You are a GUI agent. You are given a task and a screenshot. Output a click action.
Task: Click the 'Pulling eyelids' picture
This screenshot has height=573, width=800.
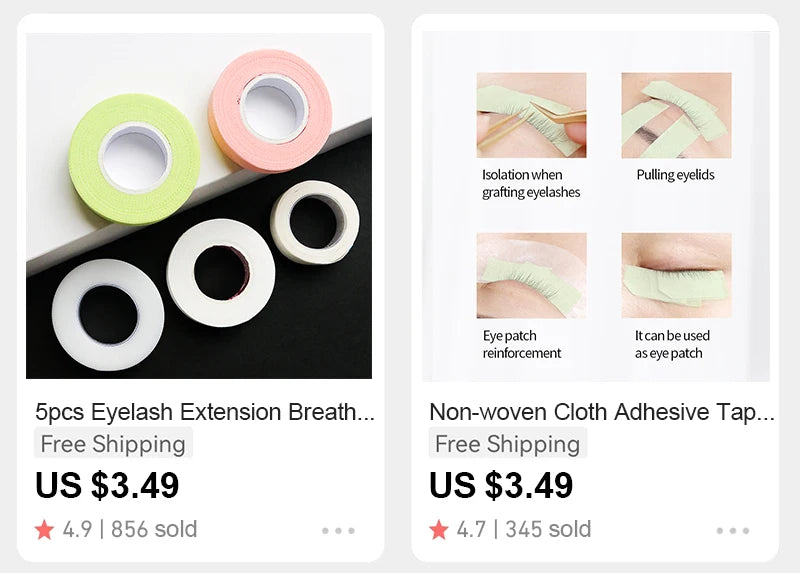click(676, 114)
